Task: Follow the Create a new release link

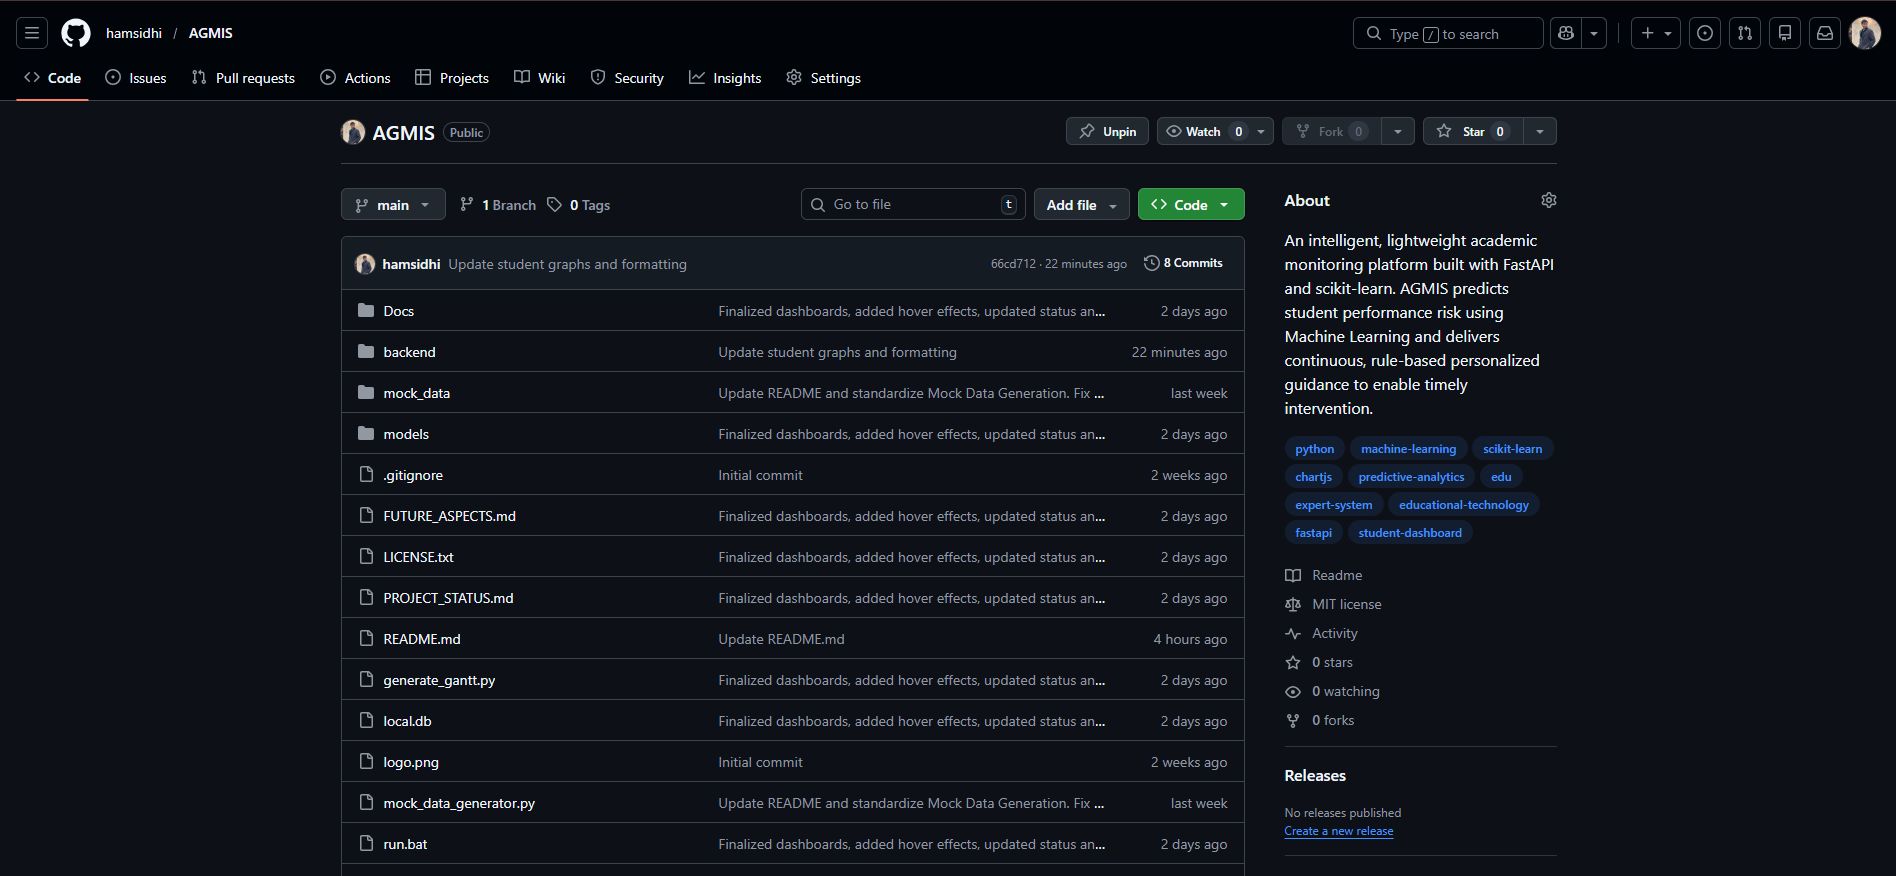Action: click(1338, 831)
